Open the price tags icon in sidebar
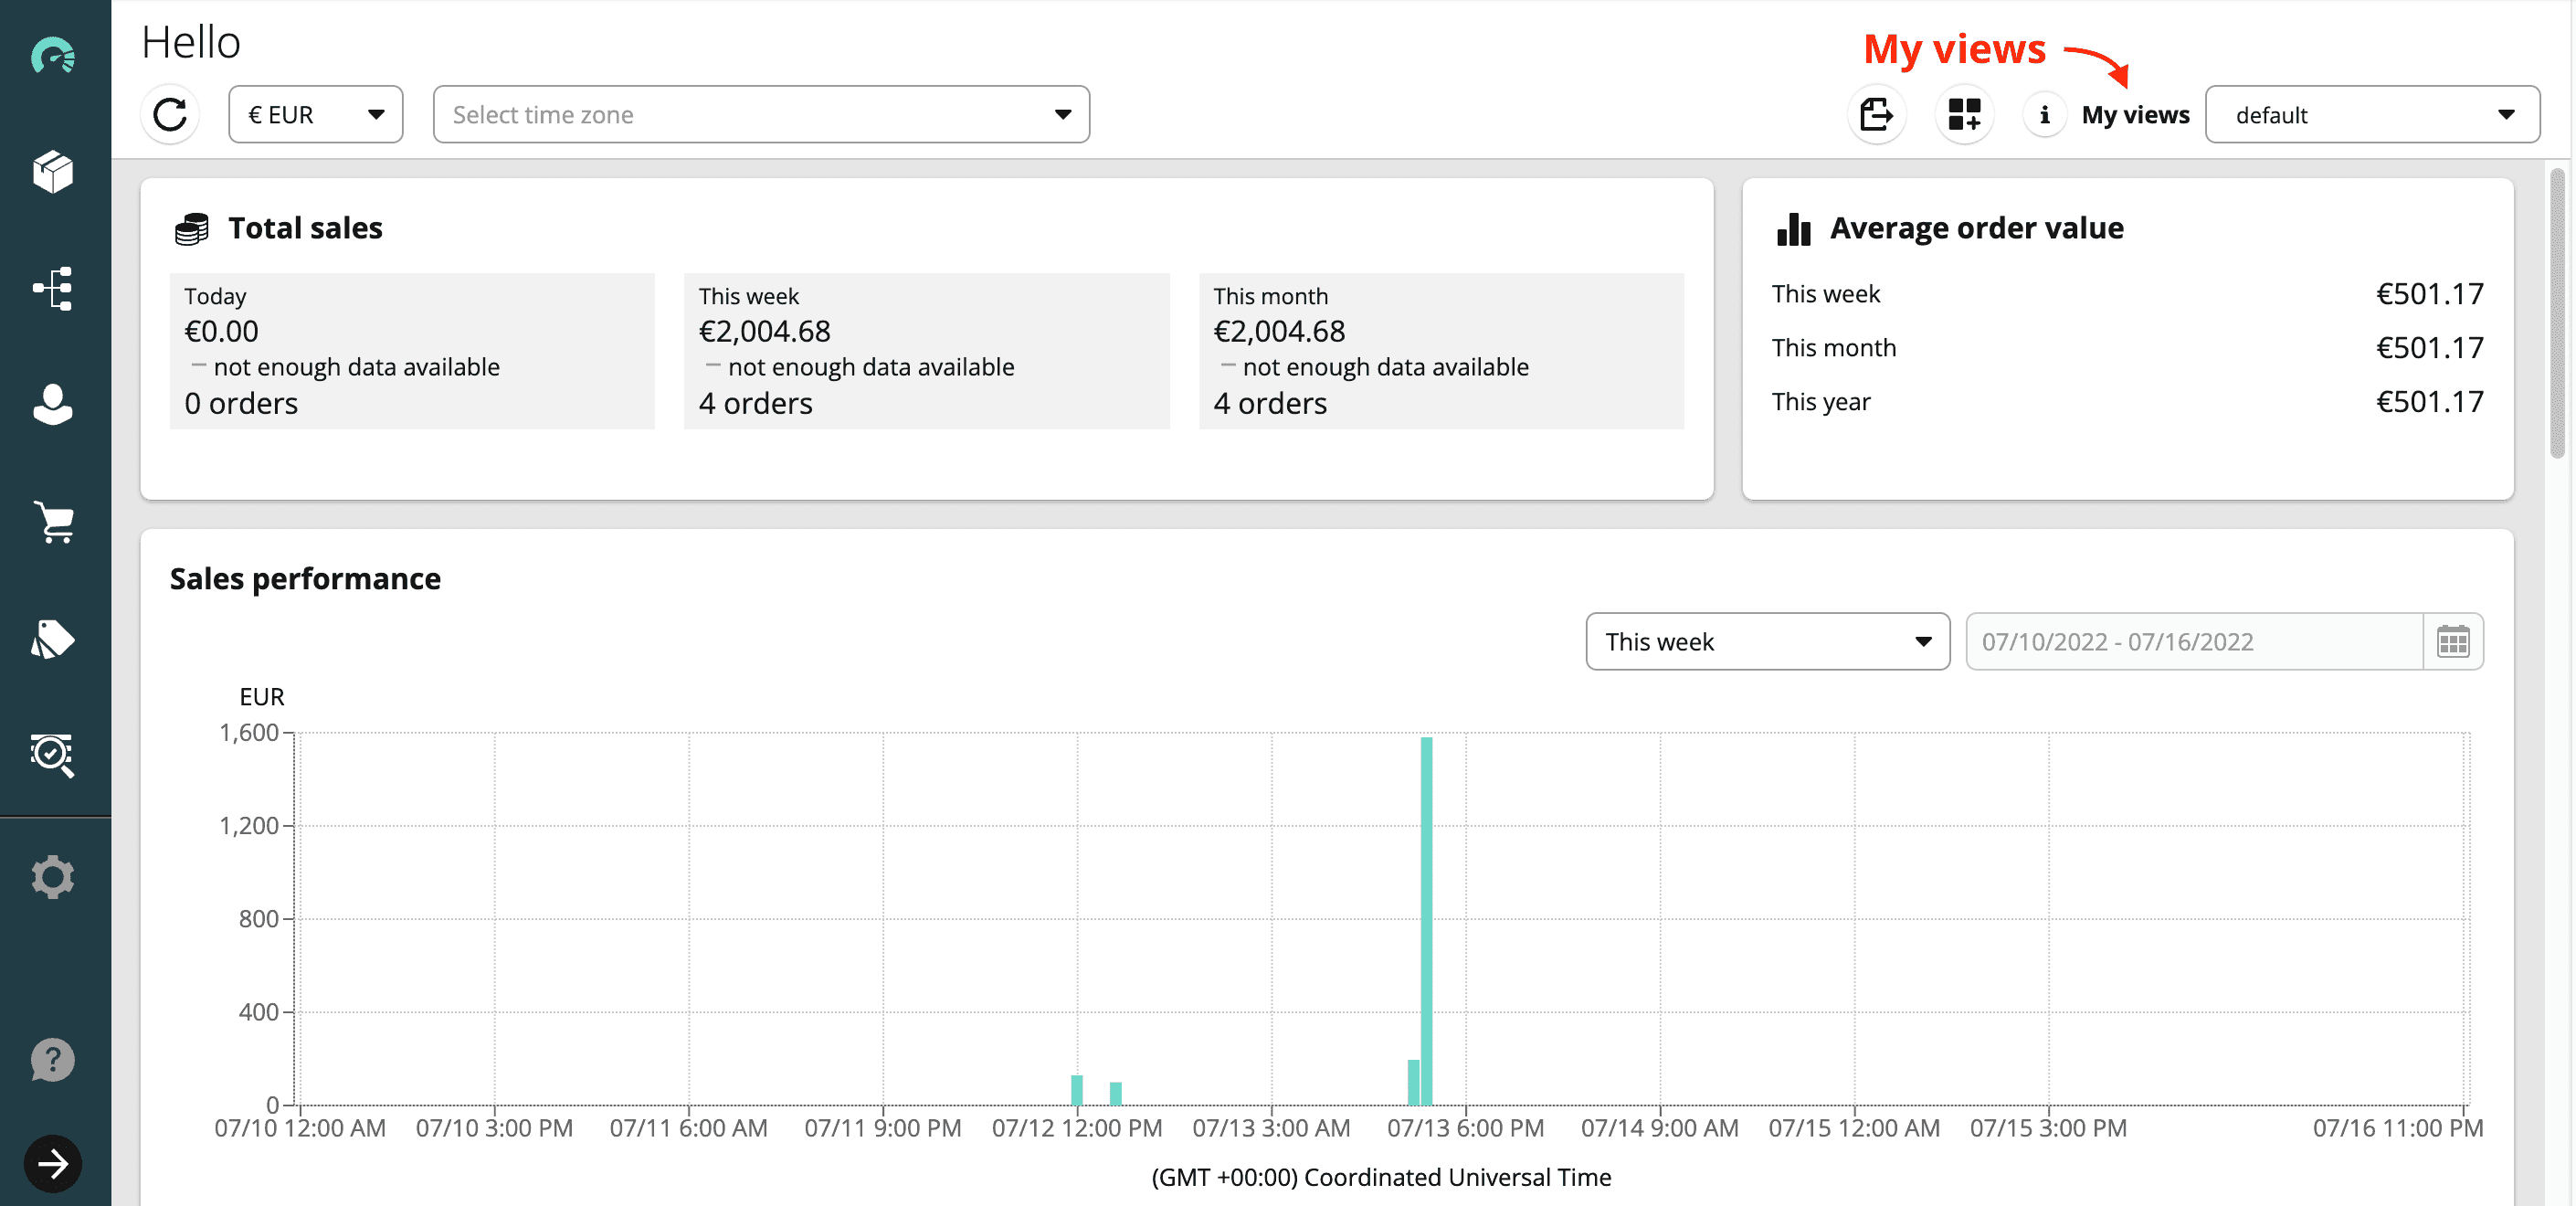This screenshot has width=2576, height=1206. coord(53,639)
